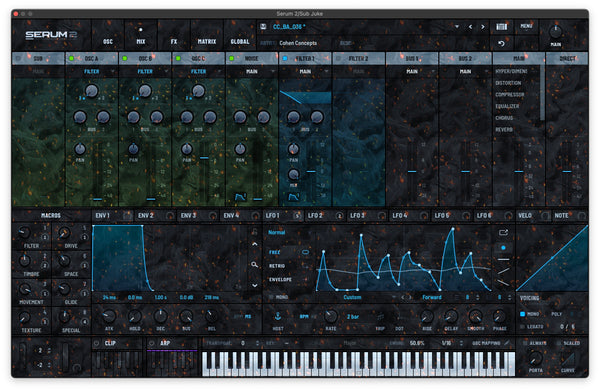
Task: Open OSC A routing FILTER dropdown
Action: pyautogui.click(x=92, y=71)
